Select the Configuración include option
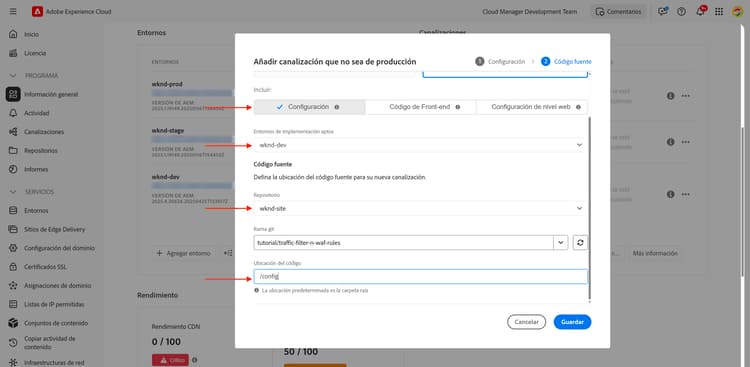750x367 pixels. (x=309, y=107)
